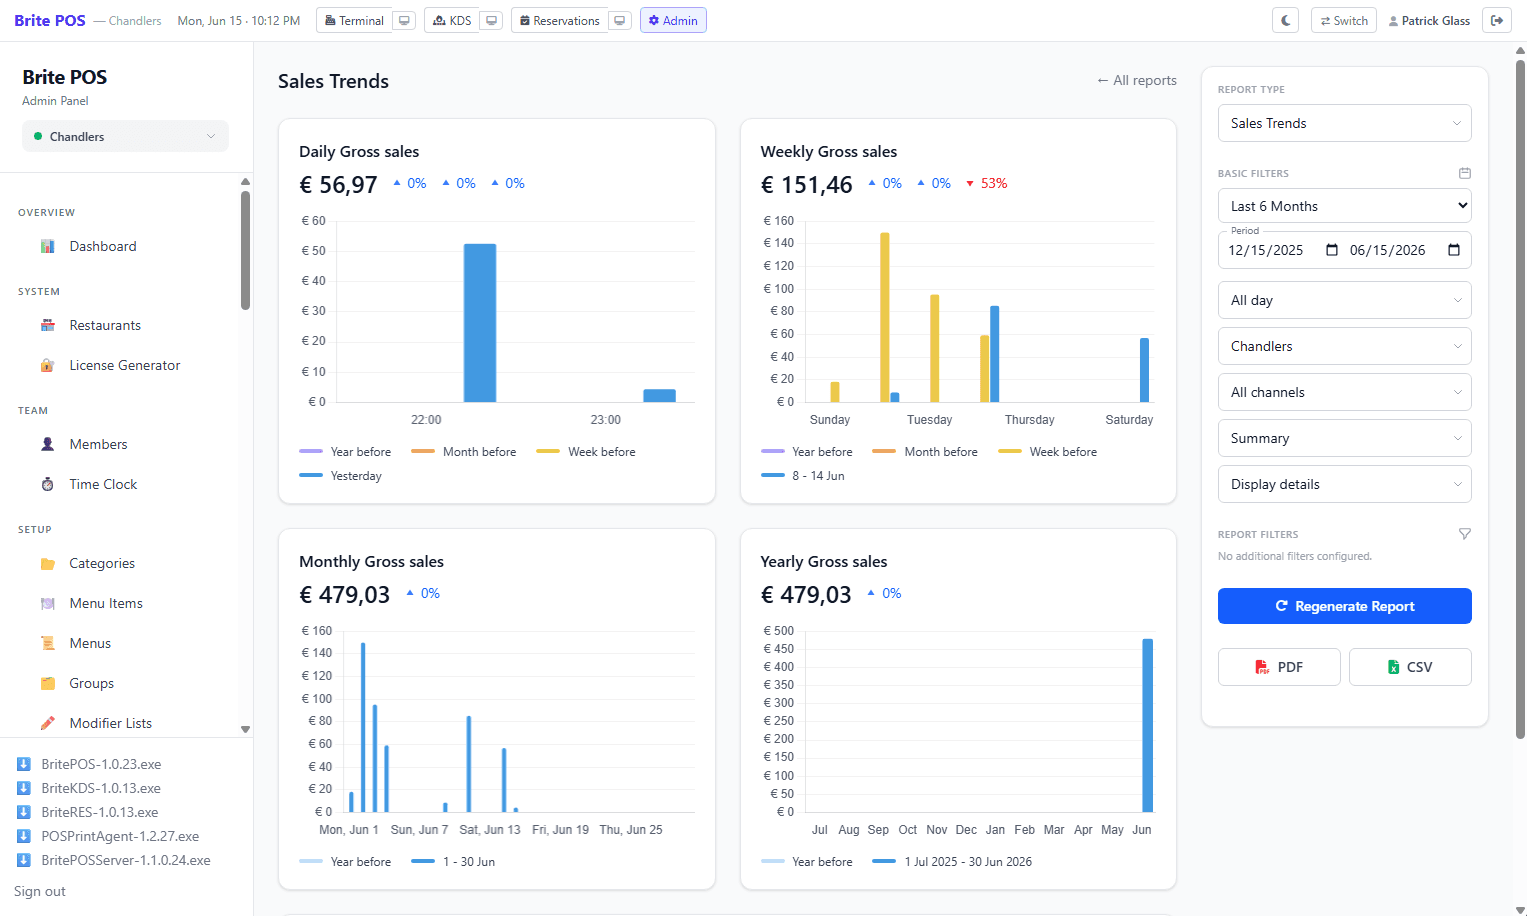Toggle Week before legend in Daily chart
The image size is (1527, 916).
[x=586, y=452]
